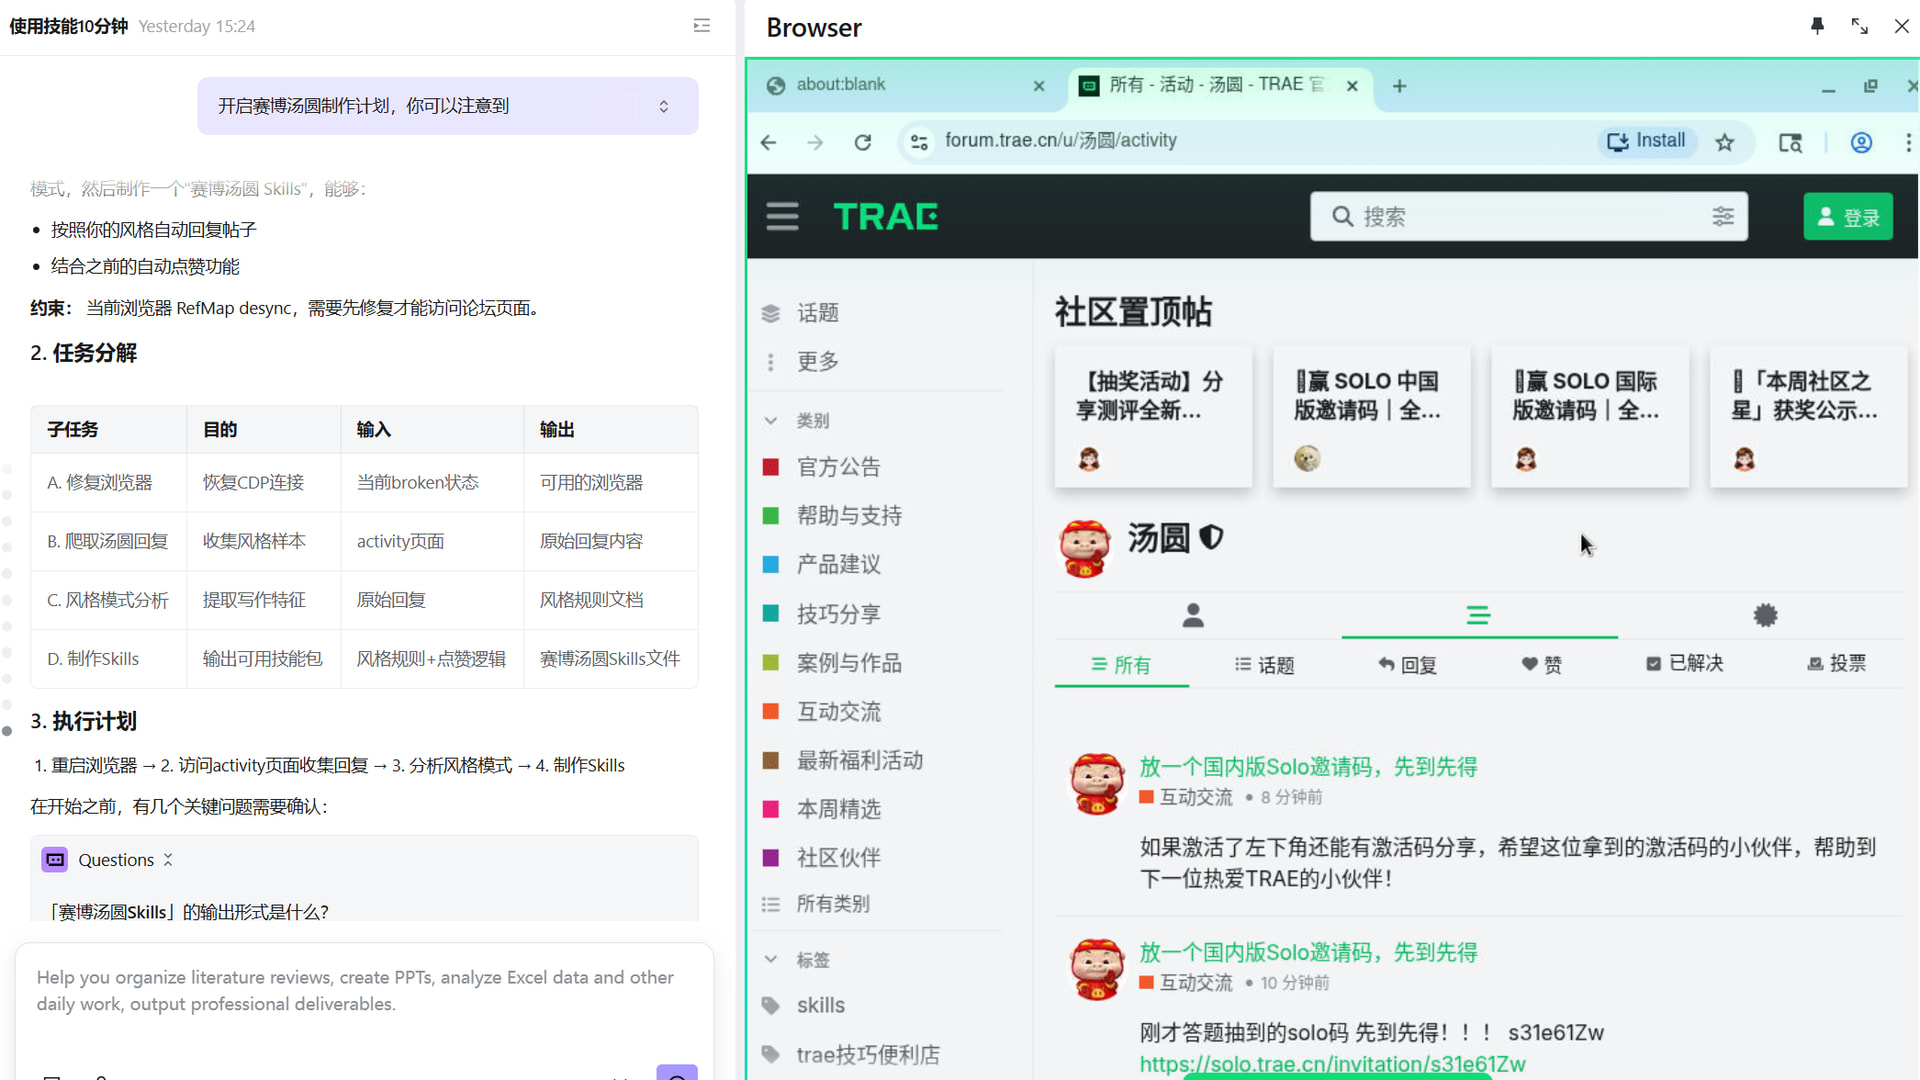1920x1080 pixels.
Task: Pin the Browser panel
Action: point(1817,26)
